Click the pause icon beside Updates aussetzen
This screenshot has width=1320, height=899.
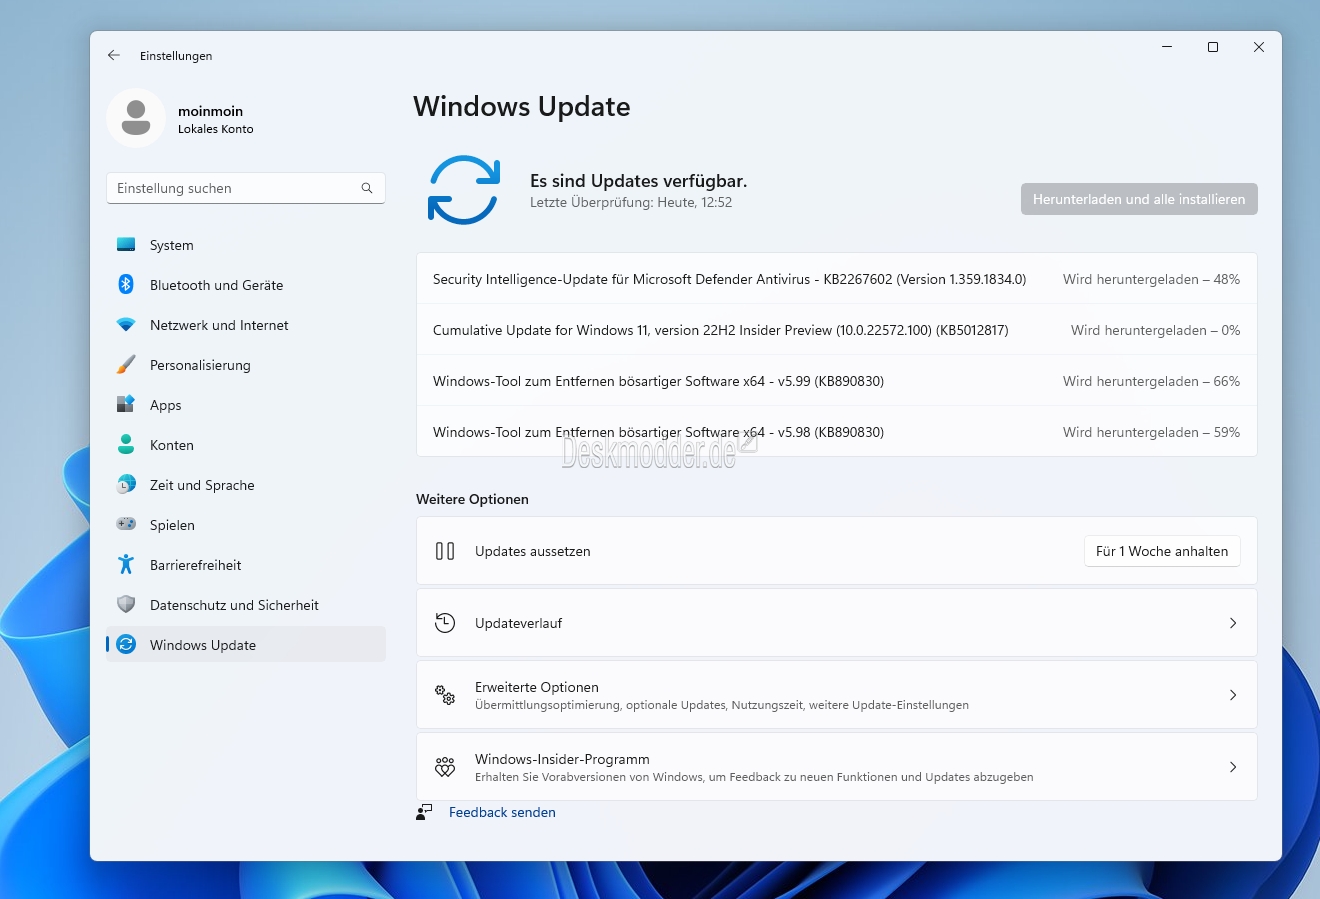point(445,551)
